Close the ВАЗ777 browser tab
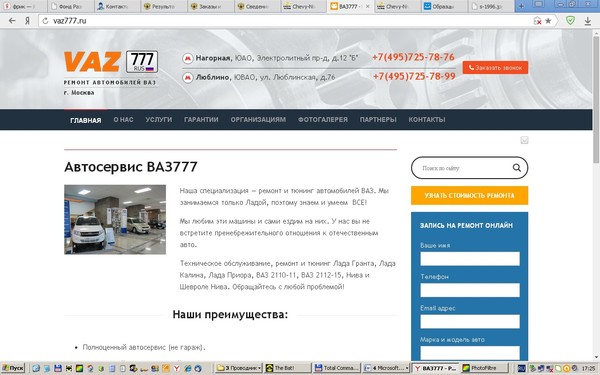Image resolution: width=600 pixels, height=375 pixels. point(367,6)
